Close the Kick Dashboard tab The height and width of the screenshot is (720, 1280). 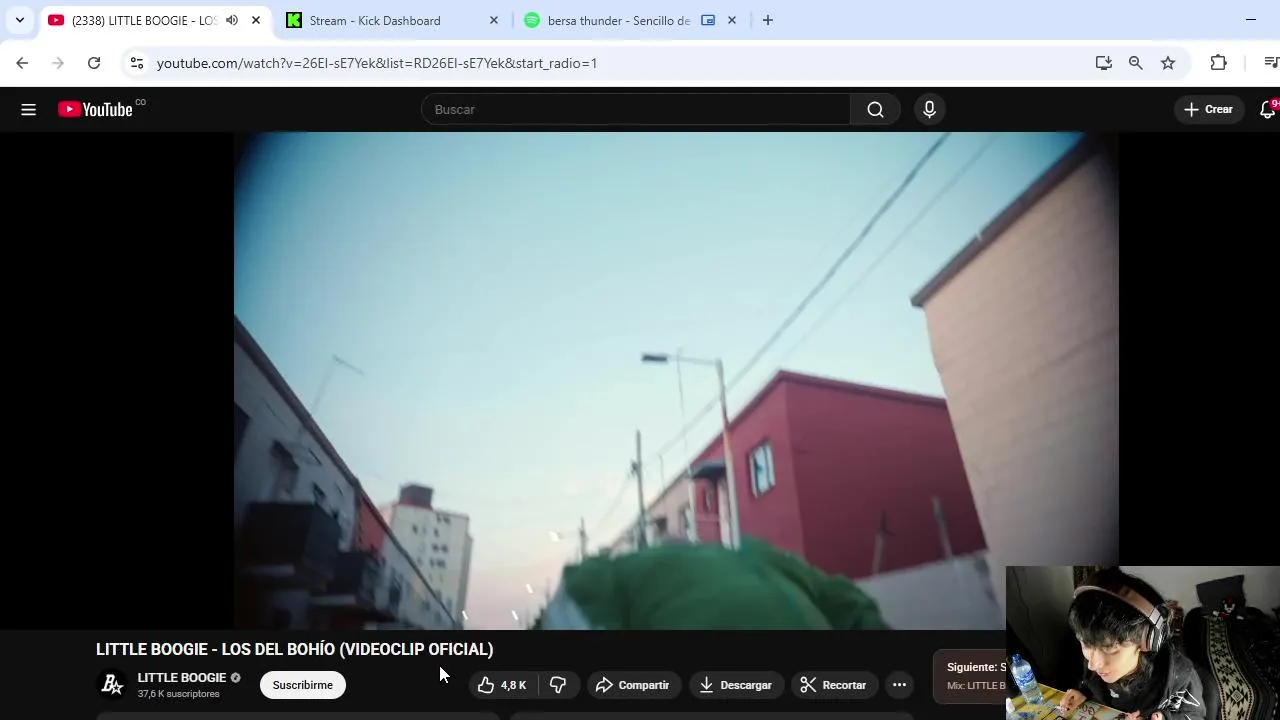point(493,20)
